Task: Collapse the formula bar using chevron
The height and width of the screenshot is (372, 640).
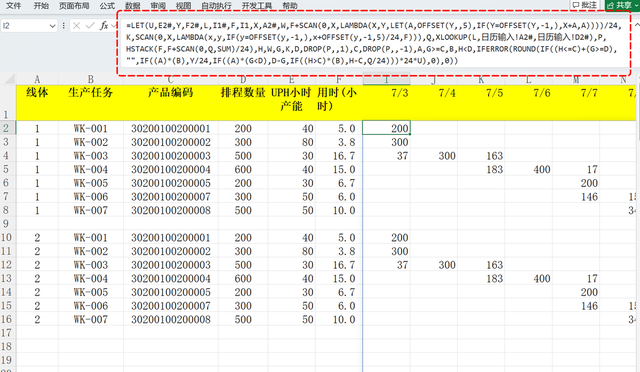Action: tap(636, 25)
